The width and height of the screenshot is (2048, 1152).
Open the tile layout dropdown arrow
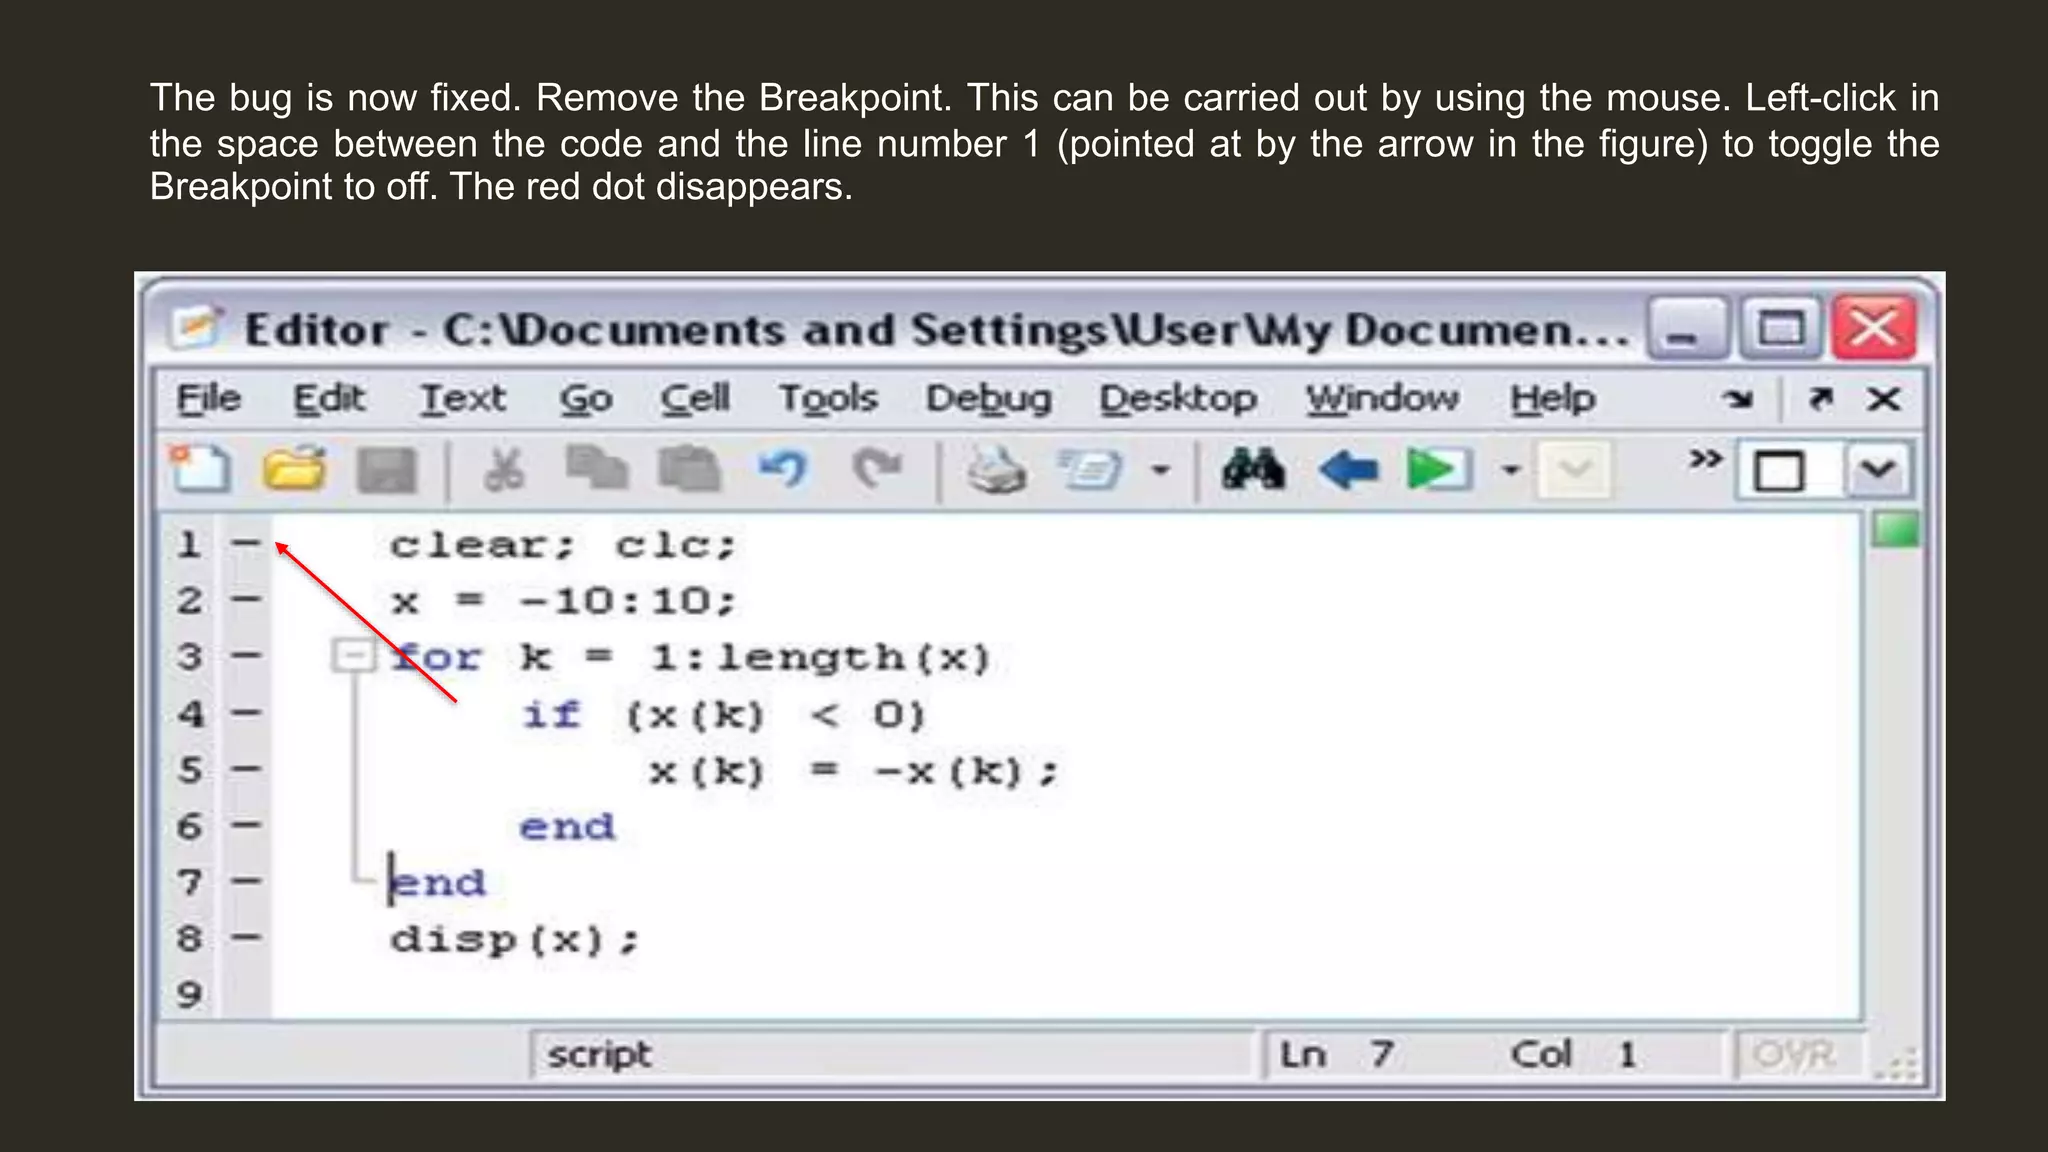click(1878, 470)
